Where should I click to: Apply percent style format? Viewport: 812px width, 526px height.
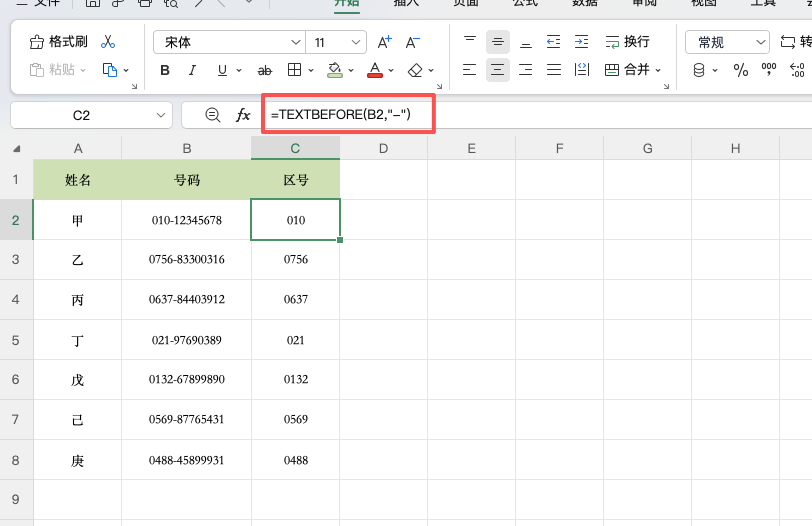(741, 70)
